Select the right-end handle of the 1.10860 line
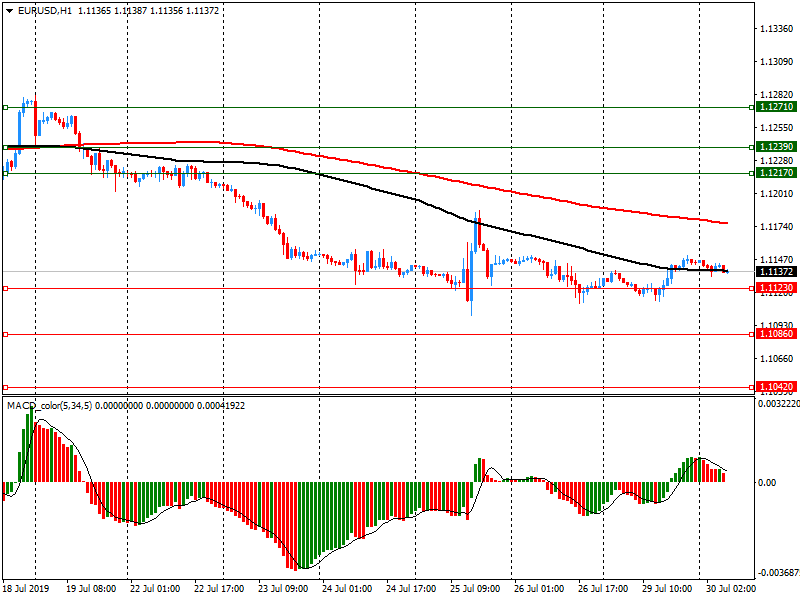The width and height of the screenshot is (800, 600). coord(752,335)
